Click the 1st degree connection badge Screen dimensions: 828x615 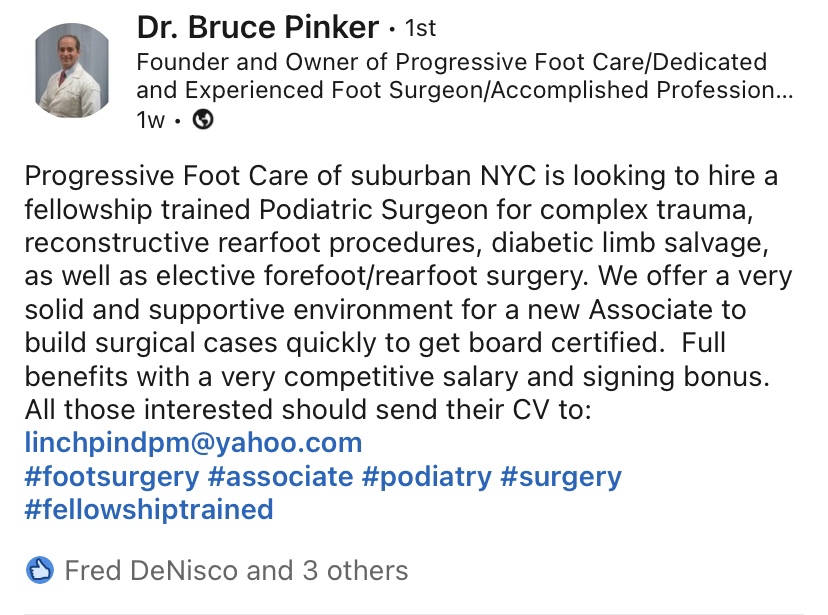click(413, 29)
